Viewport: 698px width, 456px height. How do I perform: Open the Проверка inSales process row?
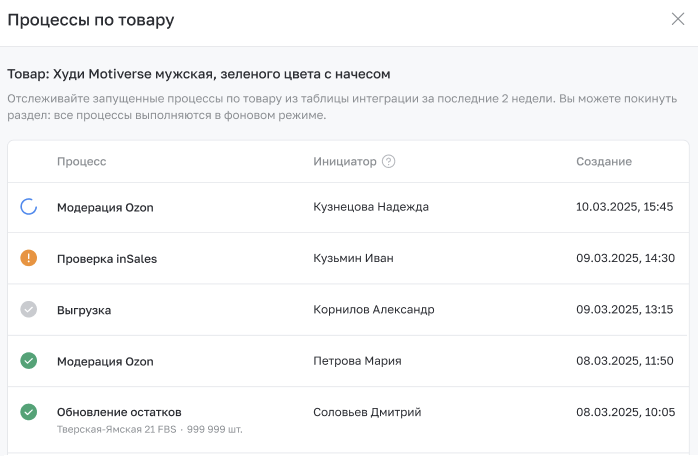pyautogui.click(x=107, y=259)
